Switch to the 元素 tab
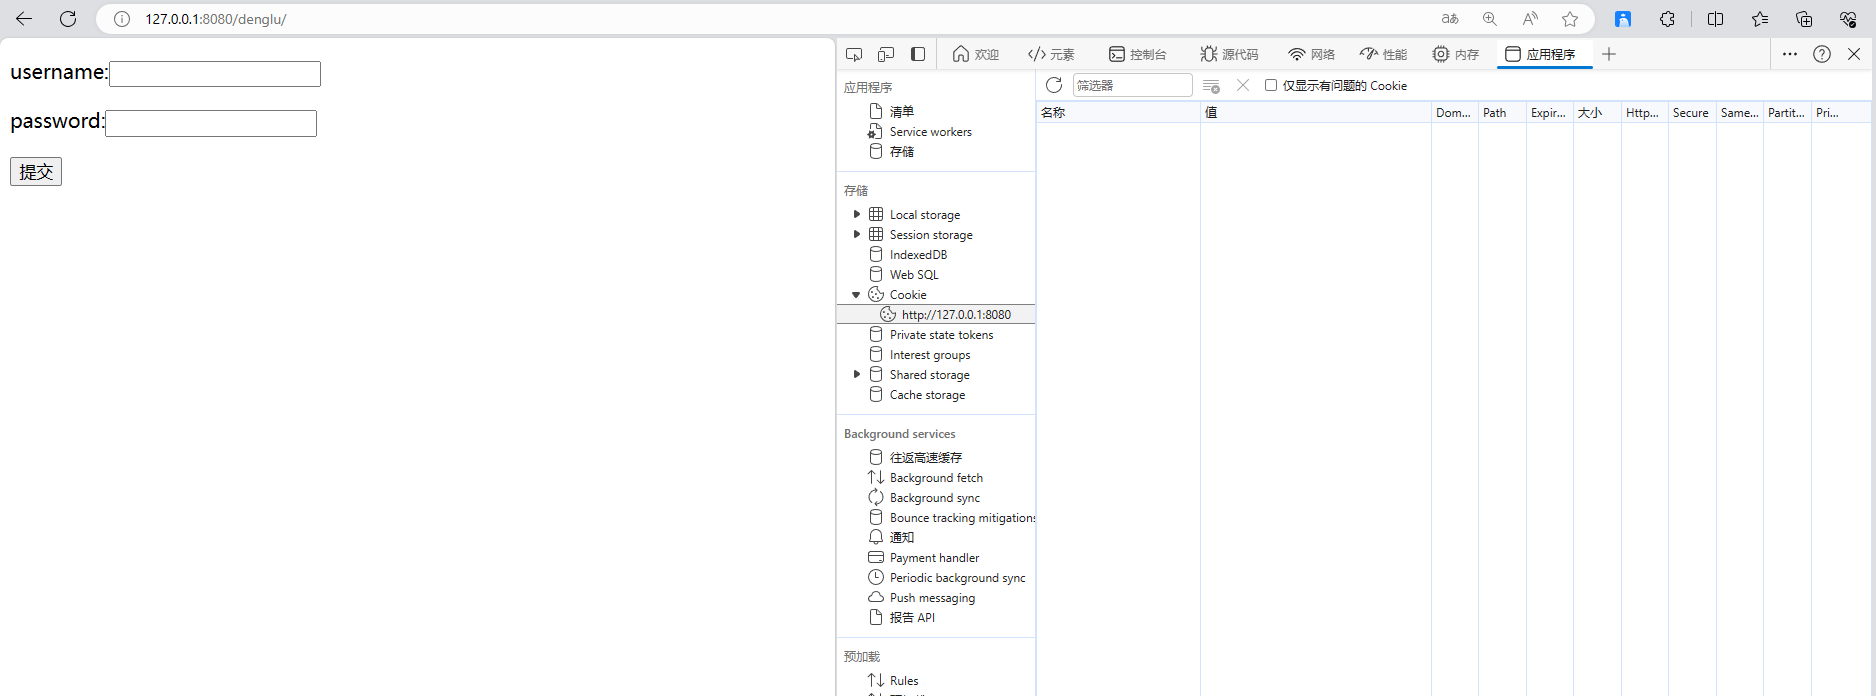The width and height of the screenshot is (1876, 696). click(1051, 54)
